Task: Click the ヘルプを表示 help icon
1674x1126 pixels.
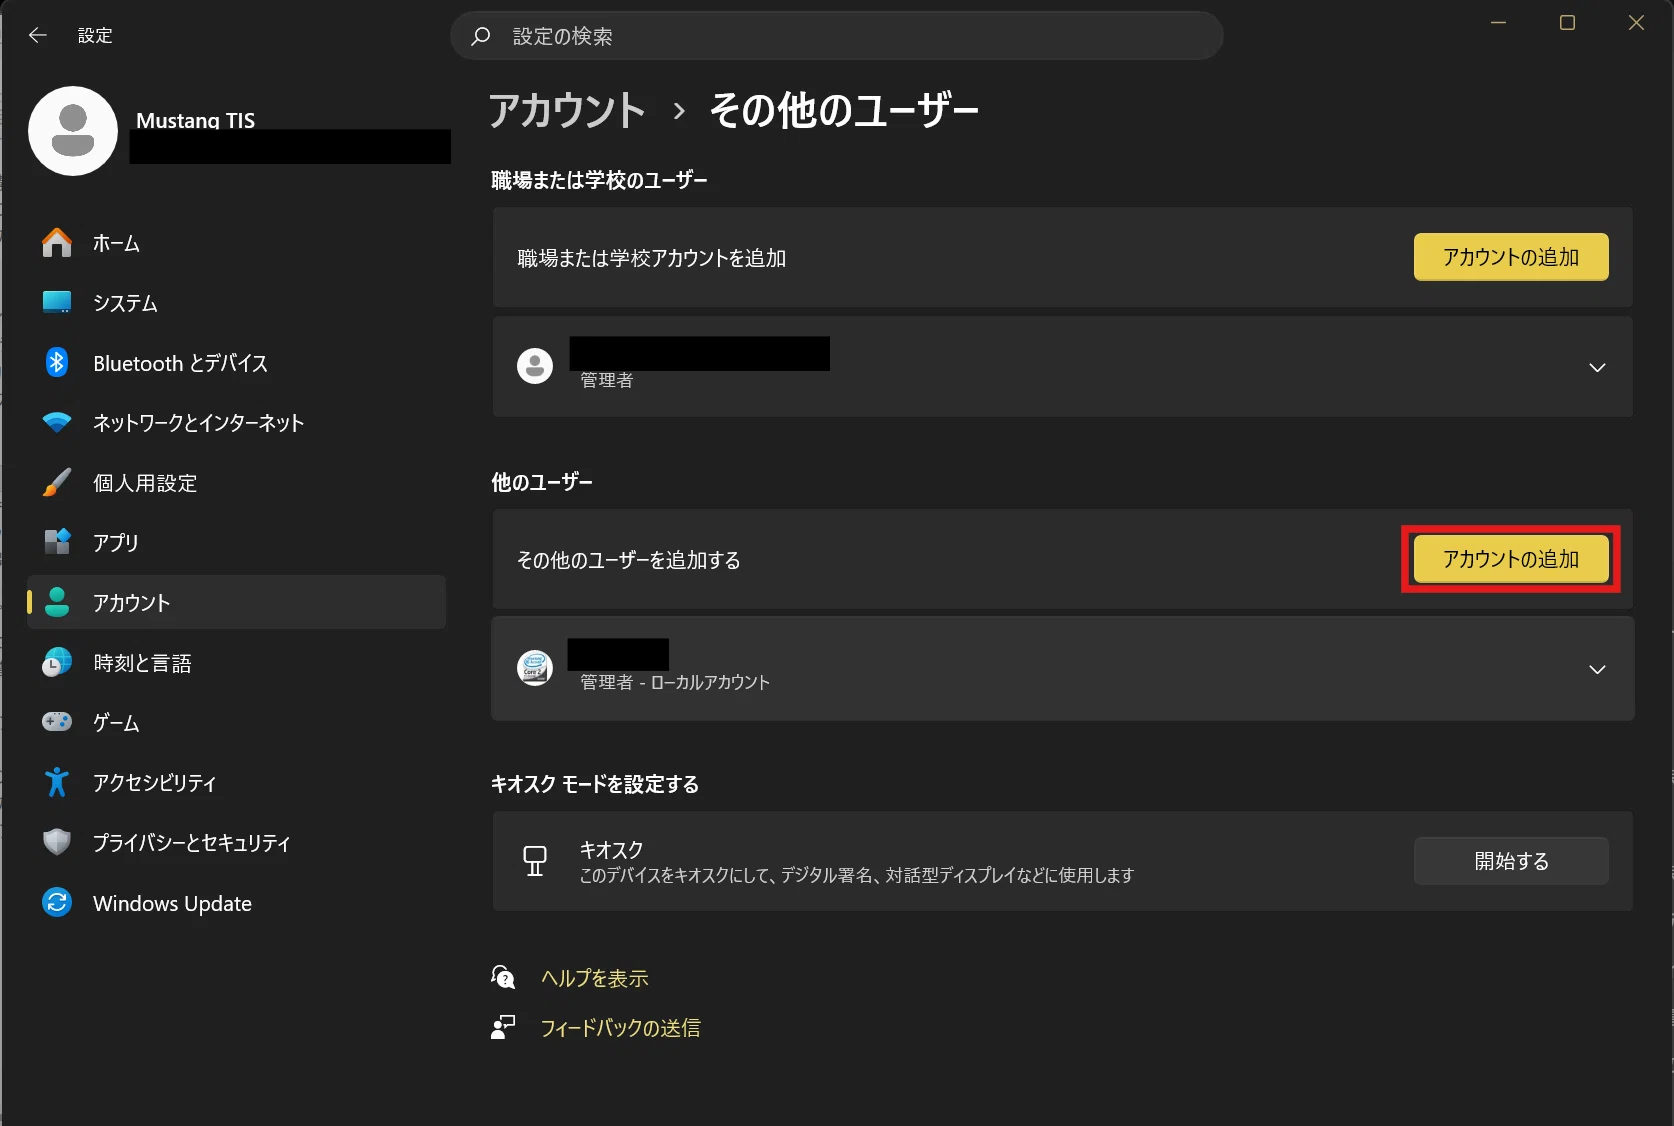Action: (x=503, y=977)
